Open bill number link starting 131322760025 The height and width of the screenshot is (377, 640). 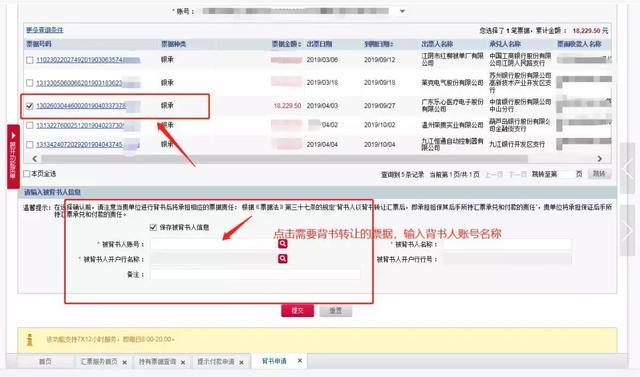(x=88, y=125)
